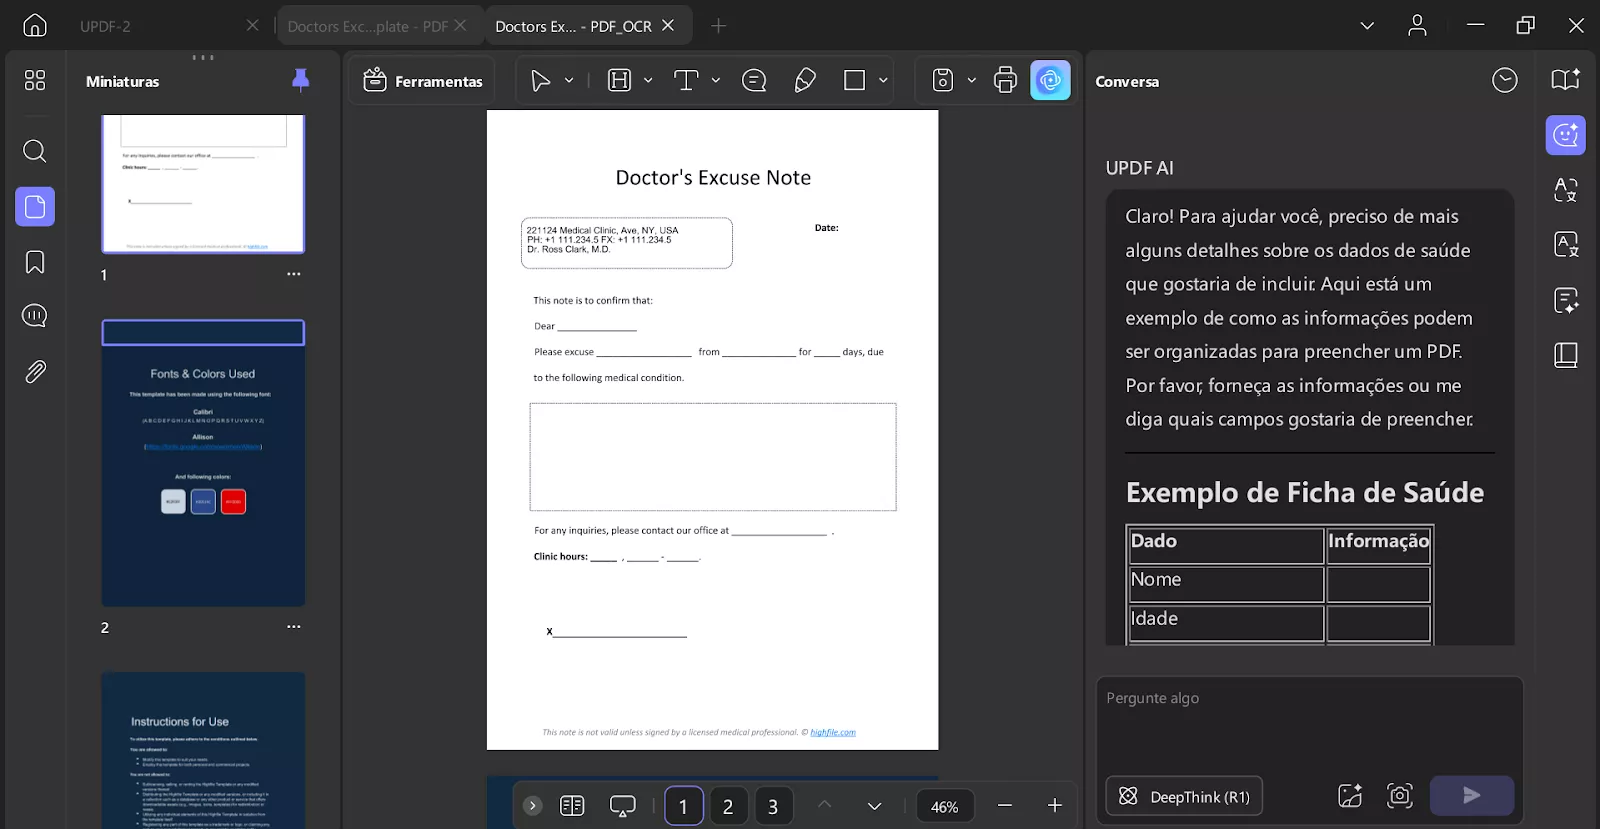Image resolution: width=1600 pixels, height=829 pixels.
Task: Toggle the UPDF AI assistant toolbar button
Action: pos(1050,80)
